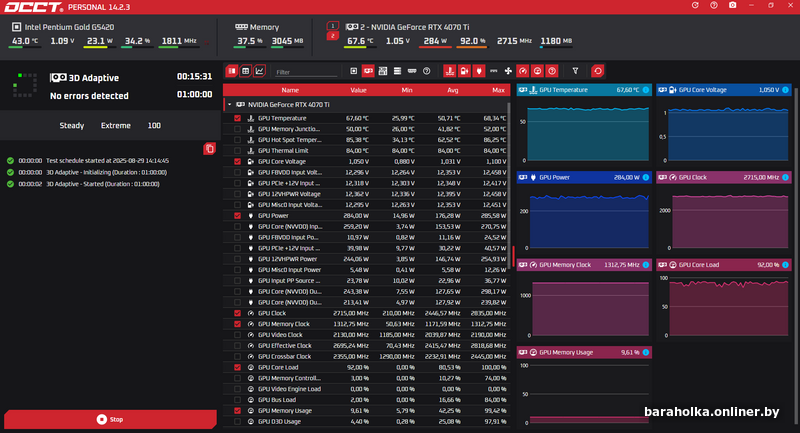The height and width of the screenshot is (433, 800).
Task: Uncheck the GPU Power checkbox
Action: 237,216
